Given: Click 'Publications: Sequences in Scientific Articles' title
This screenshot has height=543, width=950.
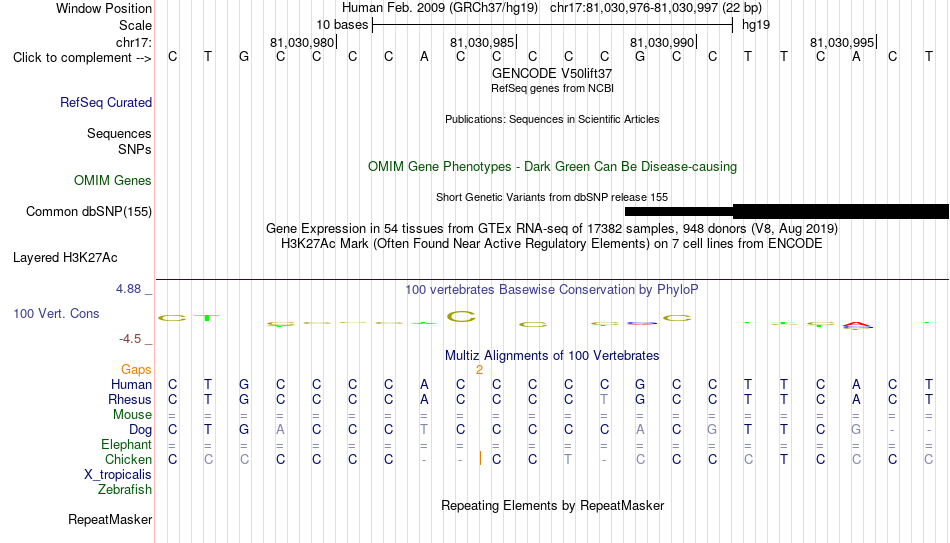Looking at the screenshot, I should 552,119.
